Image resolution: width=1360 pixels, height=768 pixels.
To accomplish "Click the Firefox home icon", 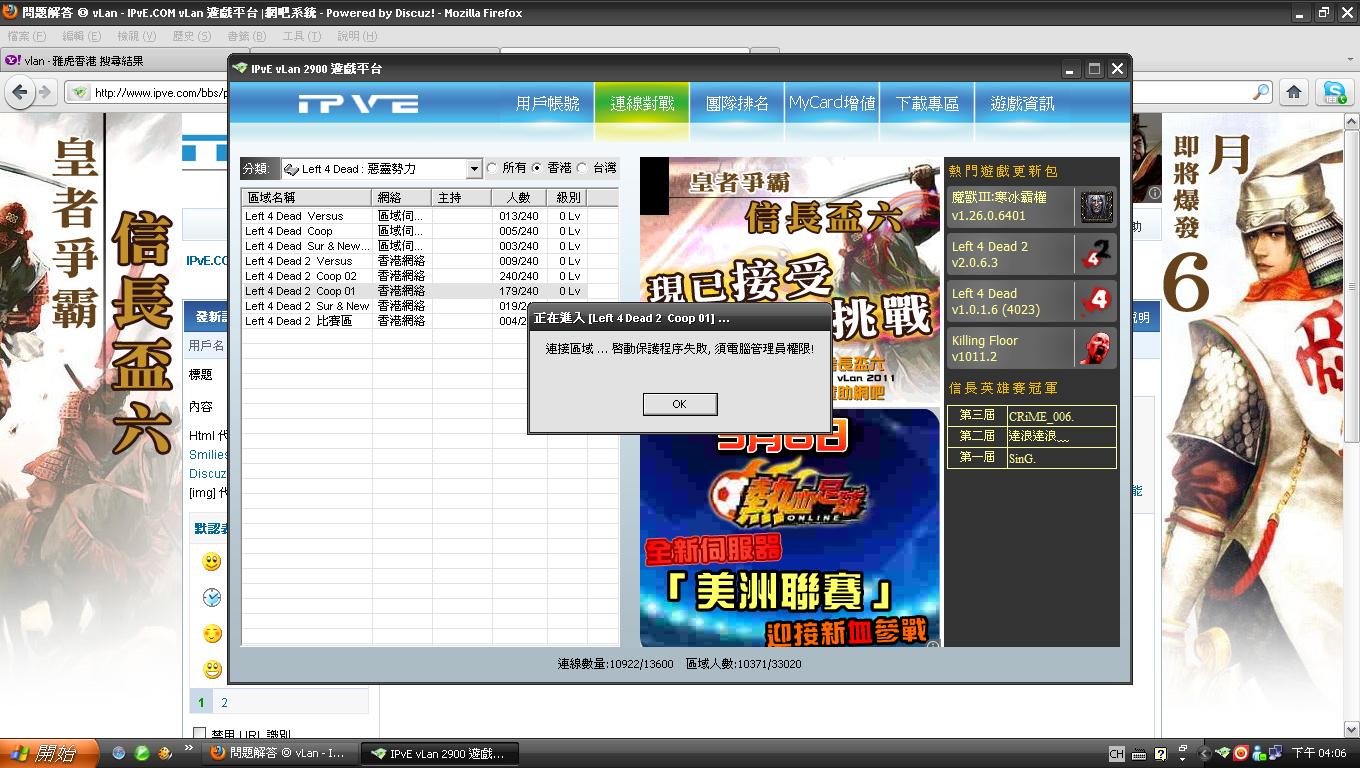I will (1293, 92).
